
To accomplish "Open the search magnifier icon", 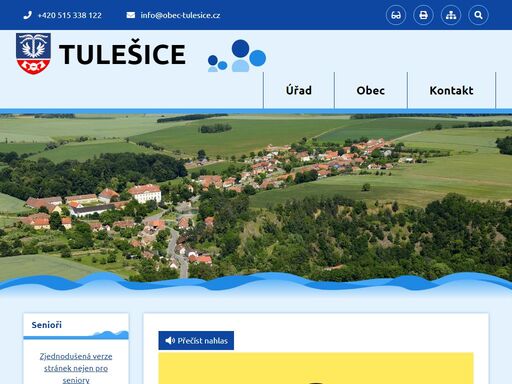I will (478, 15).
